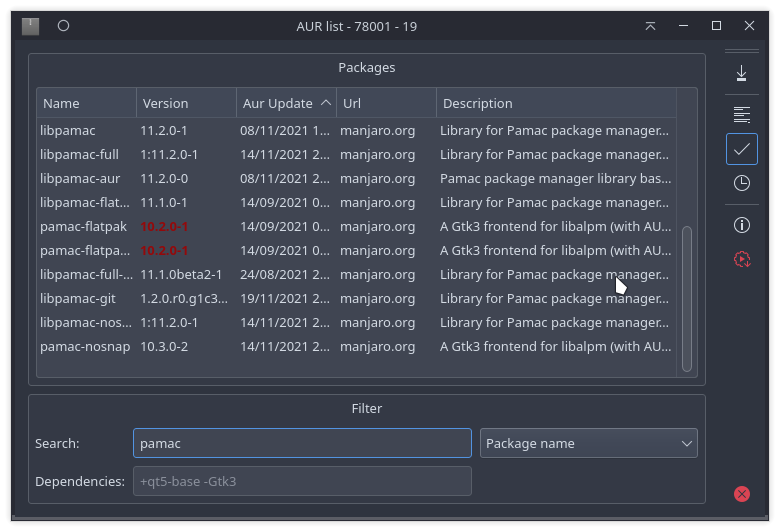This screenshot has width=780, height=532.
Task: Select the libpamac-git row
Action: pos(356,299)
